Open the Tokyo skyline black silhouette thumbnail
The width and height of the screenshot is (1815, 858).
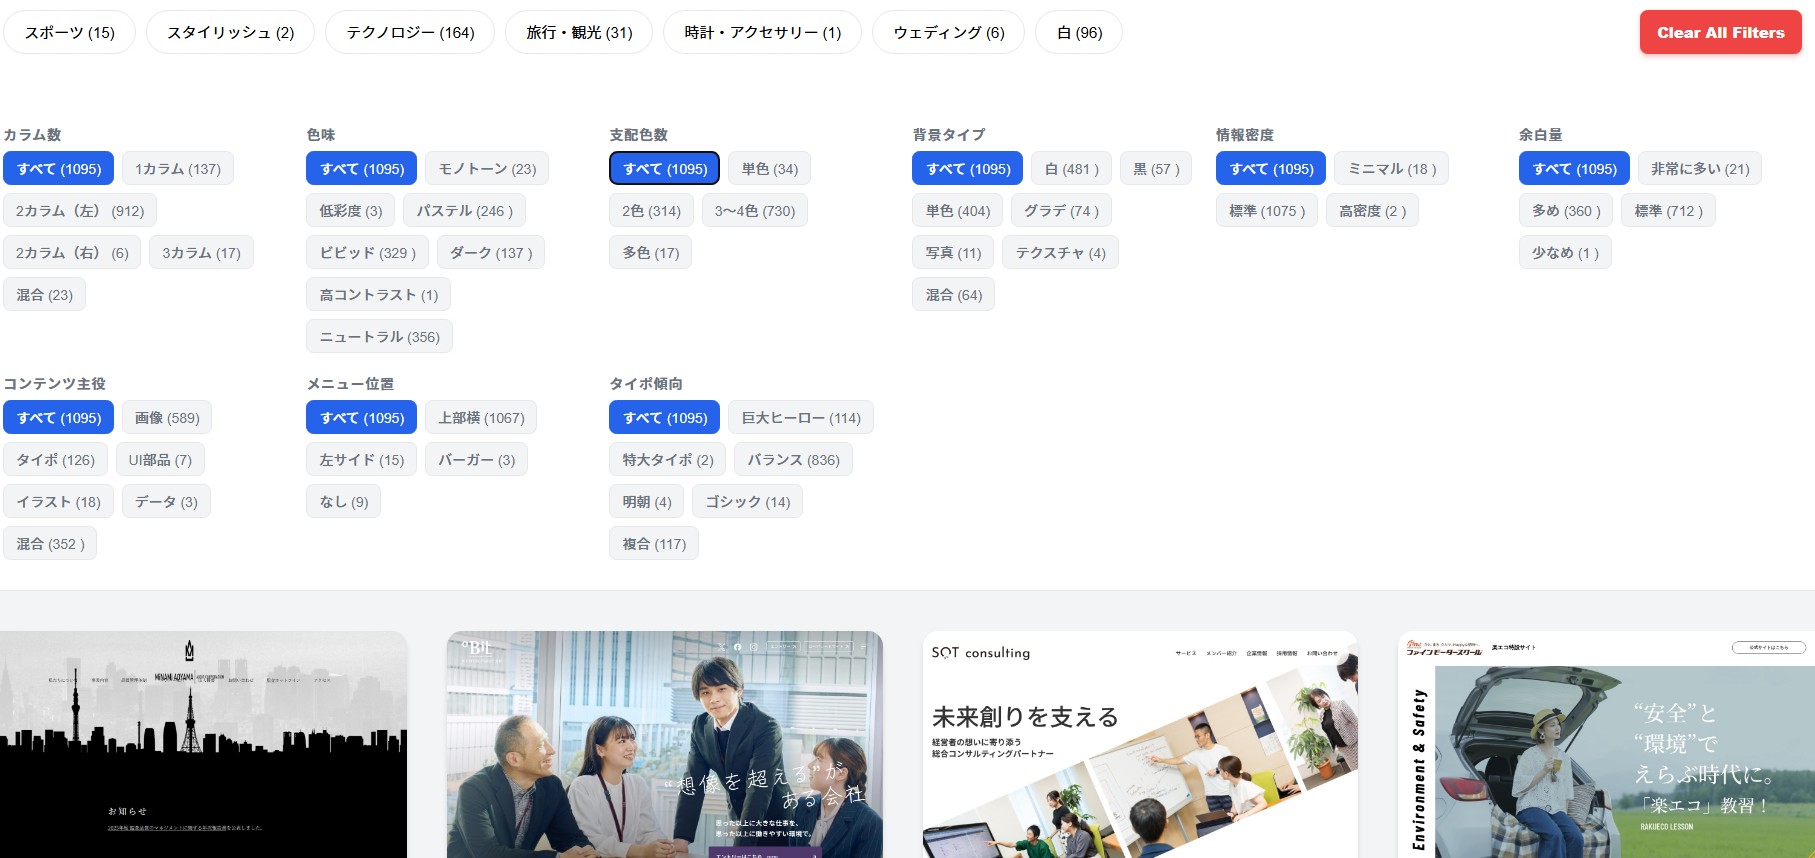pos(203,744)
